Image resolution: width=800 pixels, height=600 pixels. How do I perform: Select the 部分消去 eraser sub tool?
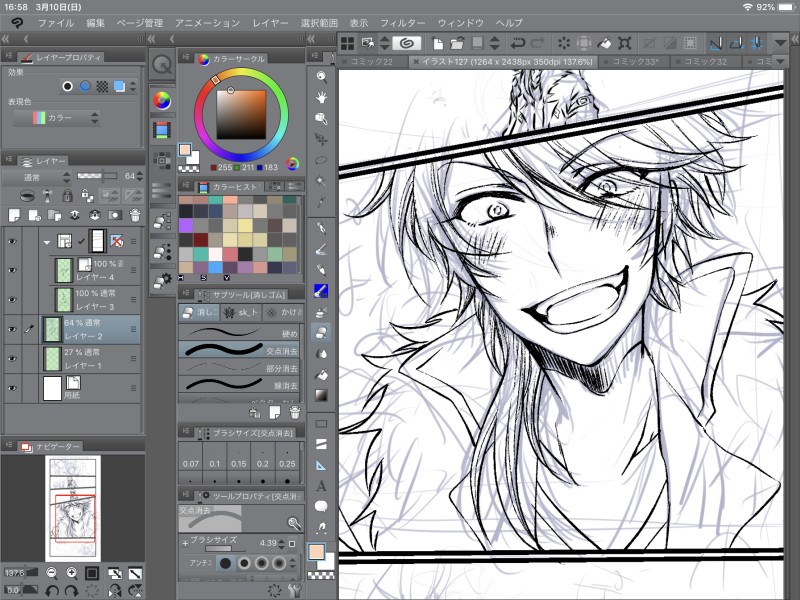tap(240, 366)
